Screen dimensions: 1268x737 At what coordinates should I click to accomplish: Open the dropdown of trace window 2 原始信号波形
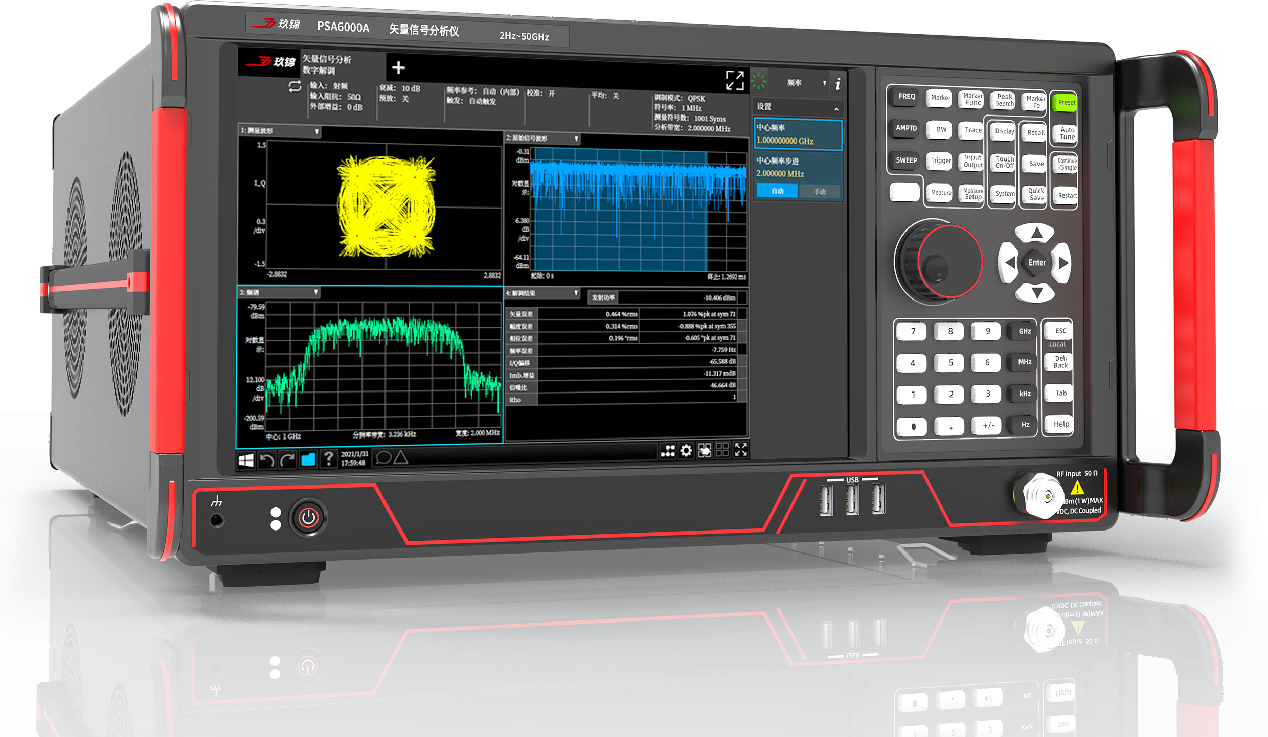tap(576, 138)
